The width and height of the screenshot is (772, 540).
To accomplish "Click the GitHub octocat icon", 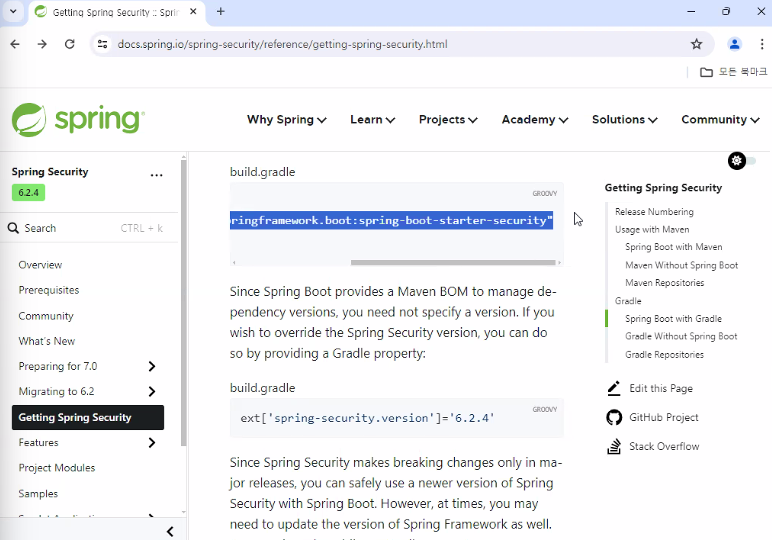I will [614, 417].
